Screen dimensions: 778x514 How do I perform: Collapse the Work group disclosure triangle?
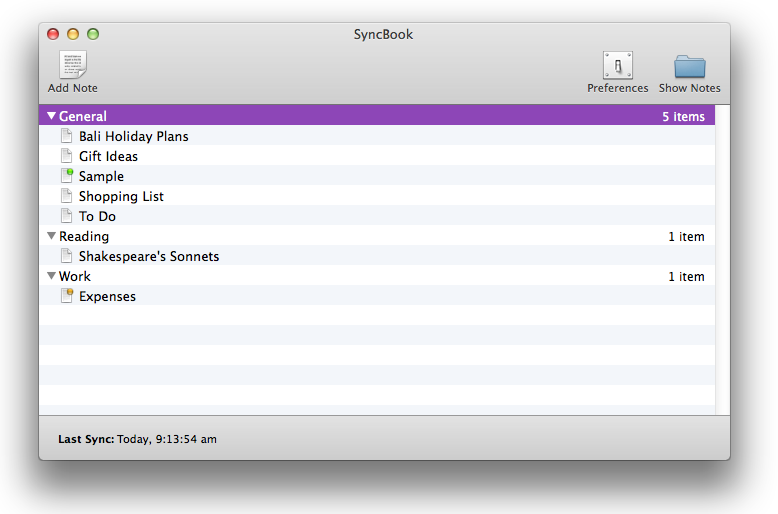(51, 275)
